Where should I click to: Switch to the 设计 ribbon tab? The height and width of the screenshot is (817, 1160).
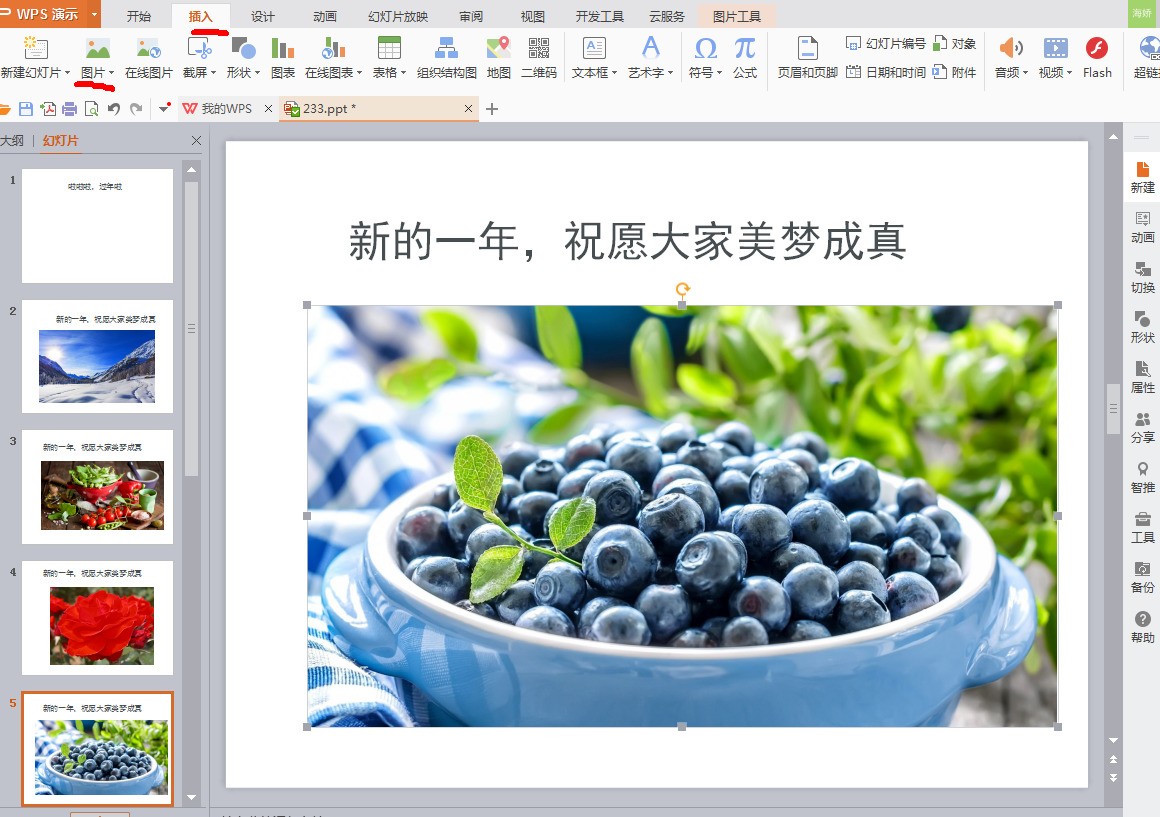[x=263, y=17]
